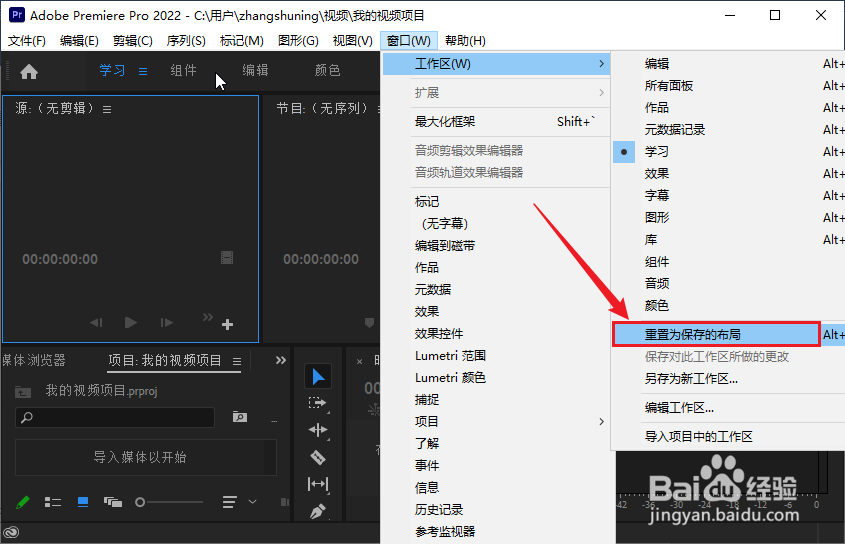Open the 序列(S) menu
Viewport: 845px width, 544px height.
186,41
